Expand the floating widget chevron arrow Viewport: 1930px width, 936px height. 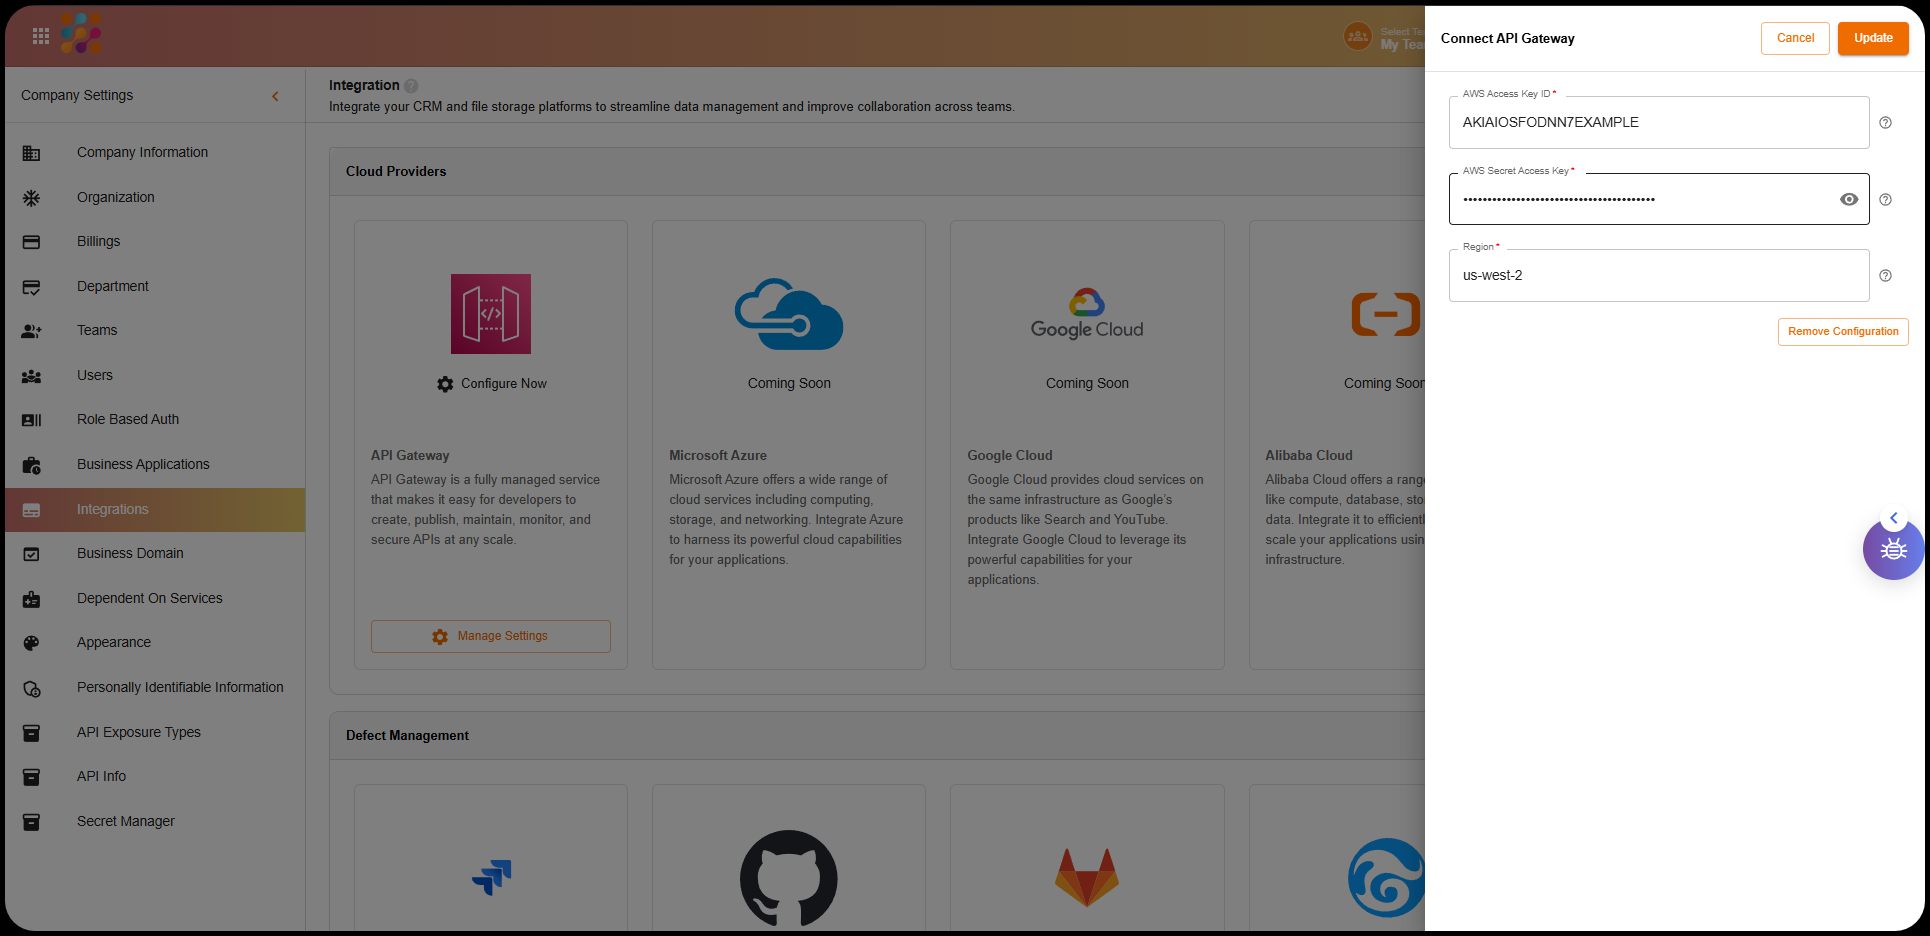click(1893, 518)
